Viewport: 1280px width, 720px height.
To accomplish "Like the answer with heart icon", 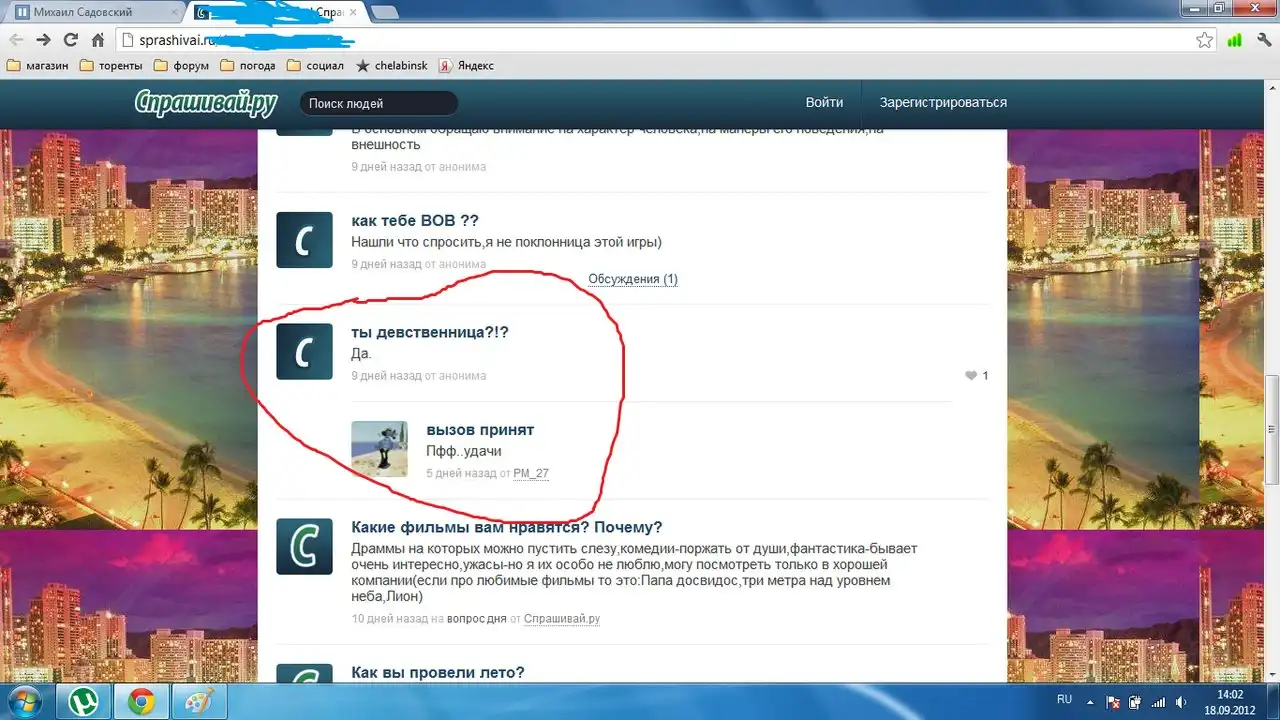I will coord(970,376).
